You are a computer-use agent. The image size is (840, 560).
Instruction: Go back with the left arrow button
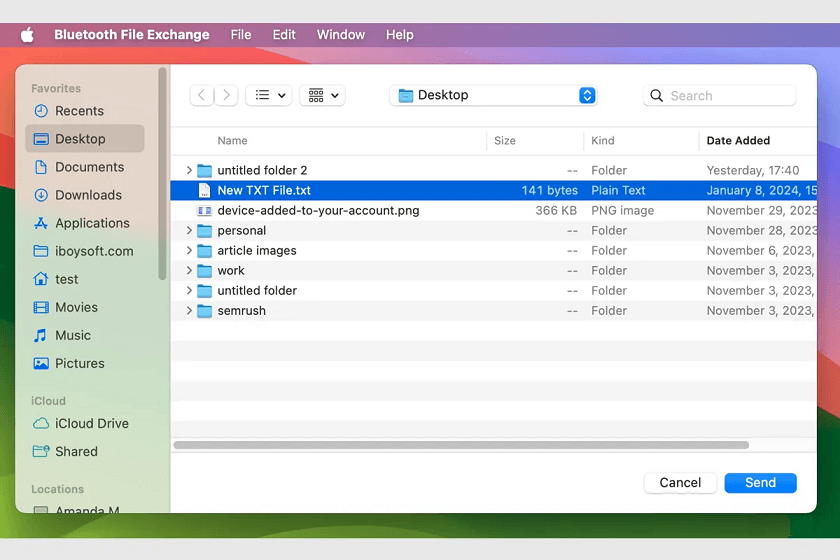point(202,95)
